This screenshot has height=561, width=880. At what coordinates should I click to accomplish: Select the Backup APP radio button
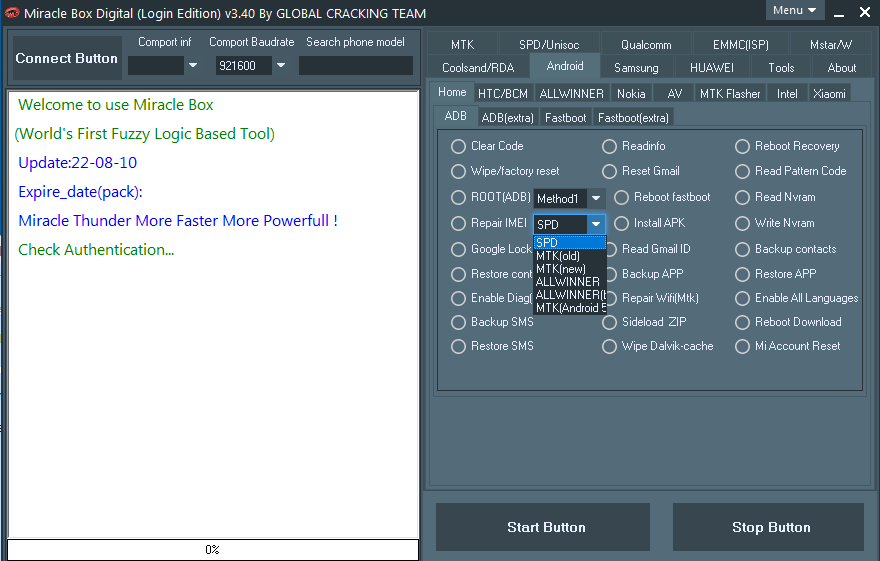pos(612,274)
